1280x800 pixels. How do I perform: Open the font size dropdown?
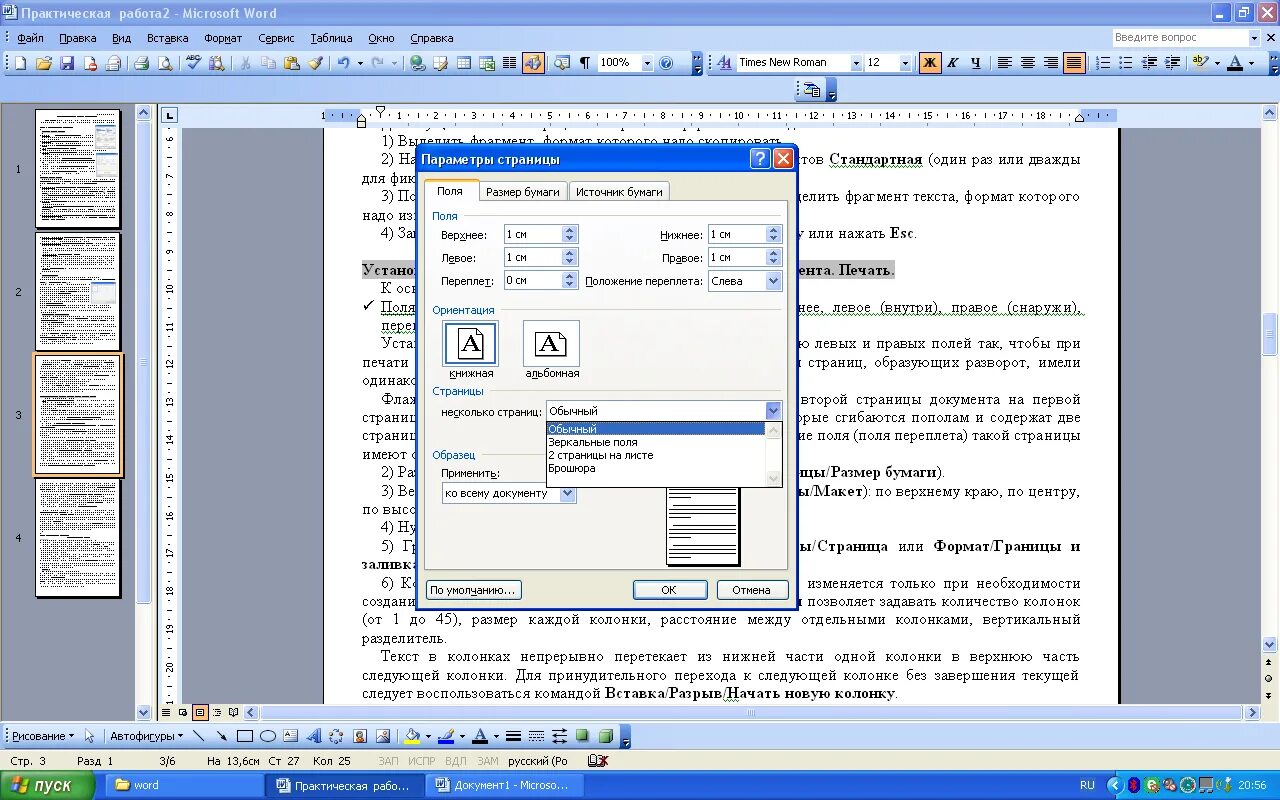click(906, 63)
